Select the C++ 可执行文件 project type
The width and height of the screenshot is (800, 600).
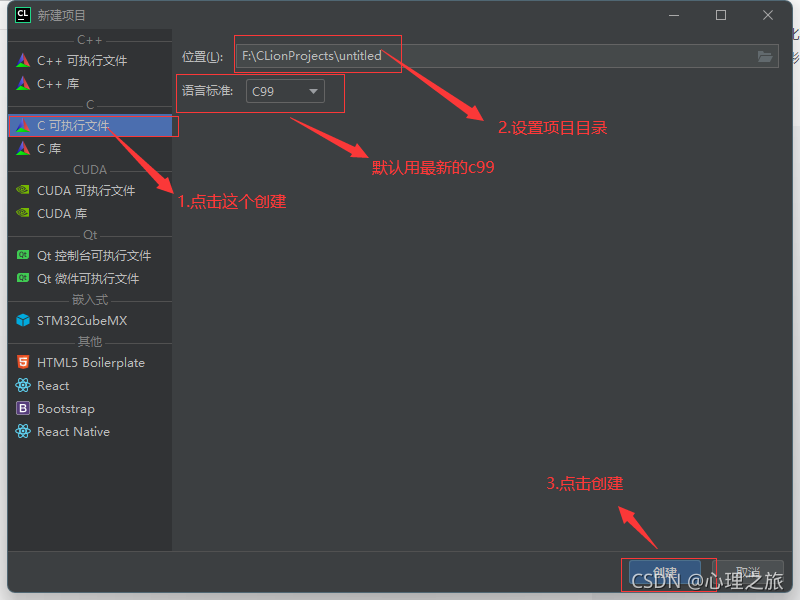(x=90, y=61)
